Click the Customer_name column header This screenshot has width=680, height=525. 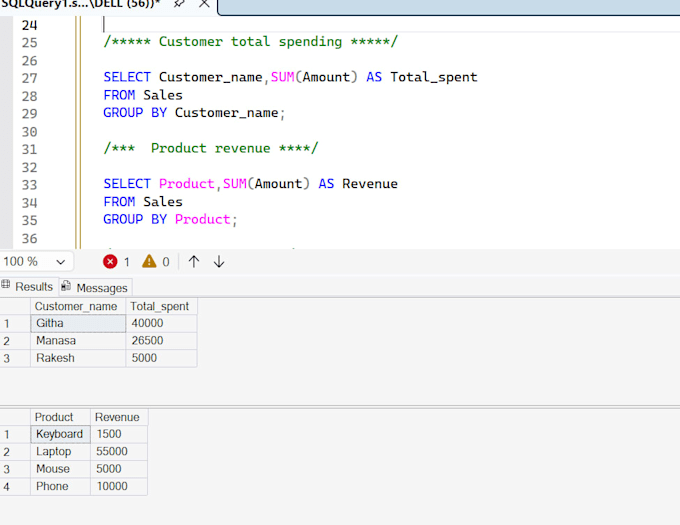coord(78,306)
